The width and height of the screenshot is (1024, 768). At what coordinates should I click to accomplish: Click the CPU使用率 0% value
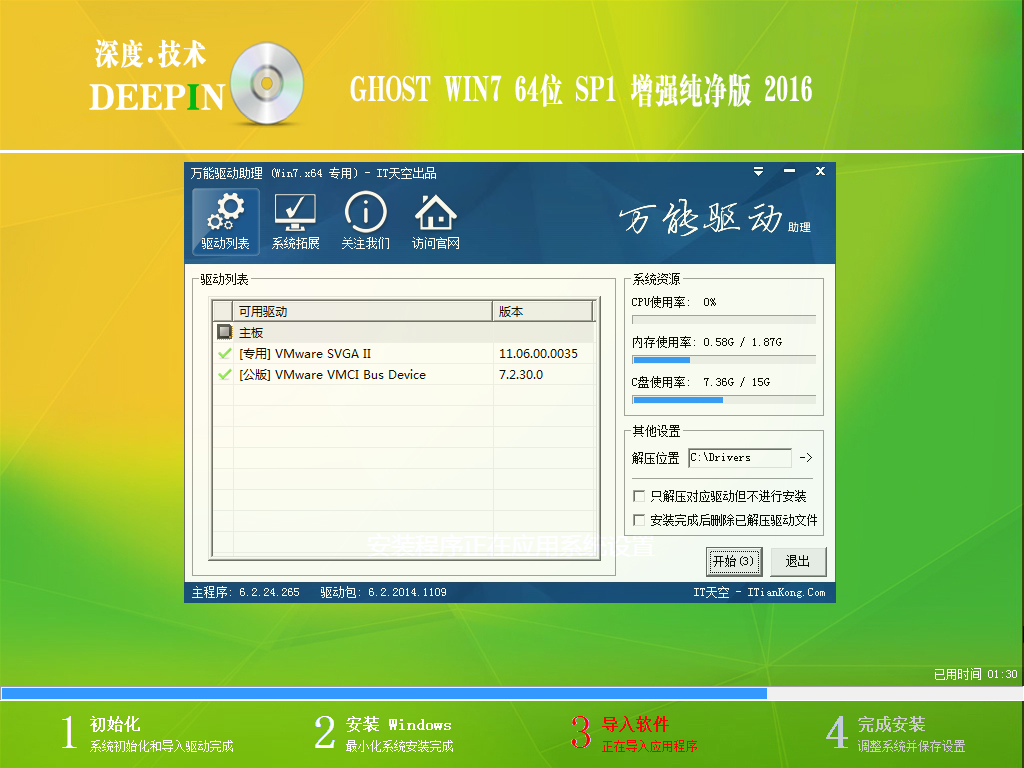coord(710,302)
